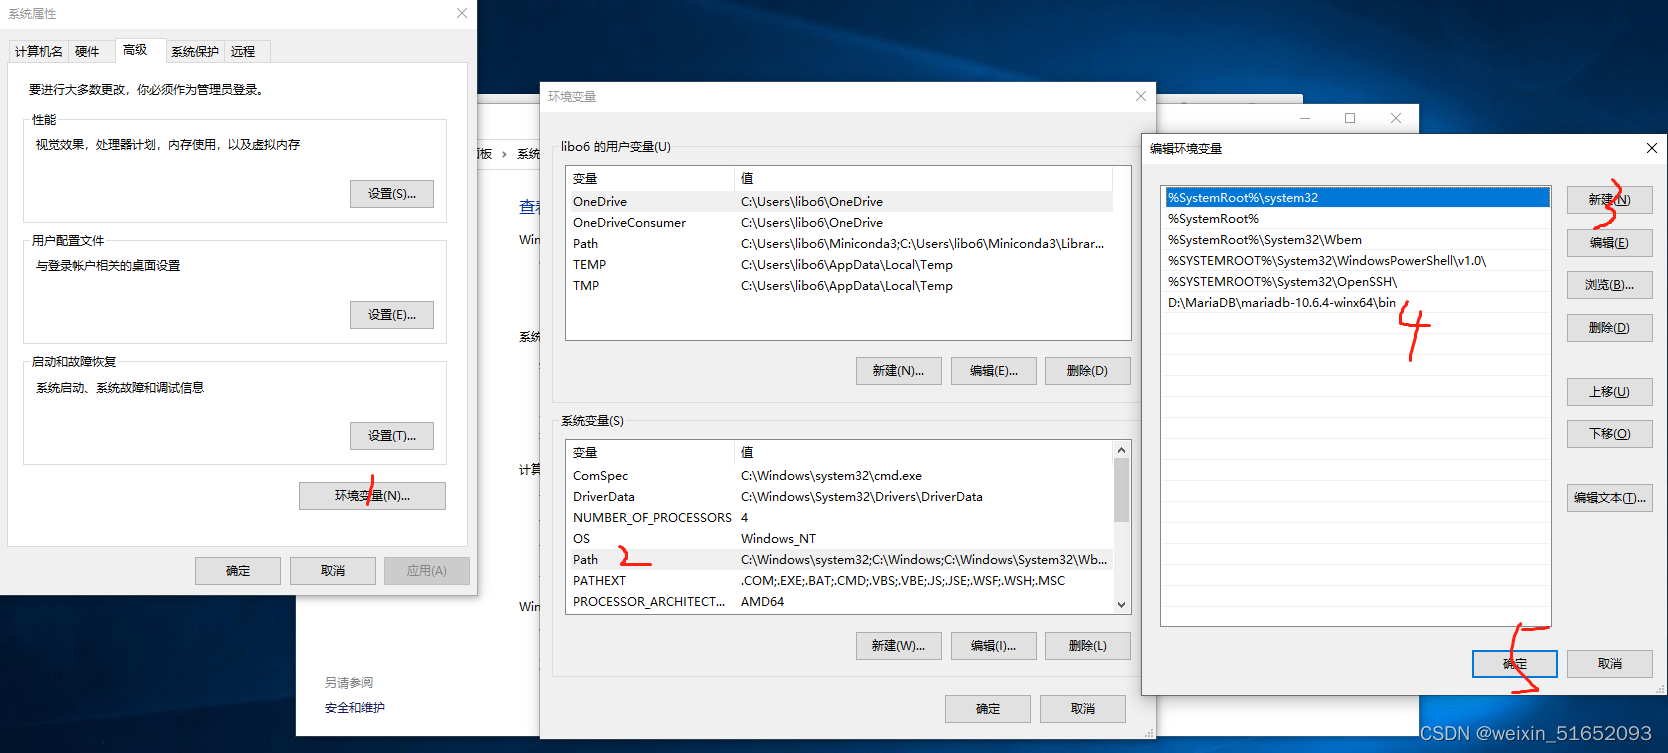
Task: Click 删除(L) under system variables
Action: point(1087,646)
